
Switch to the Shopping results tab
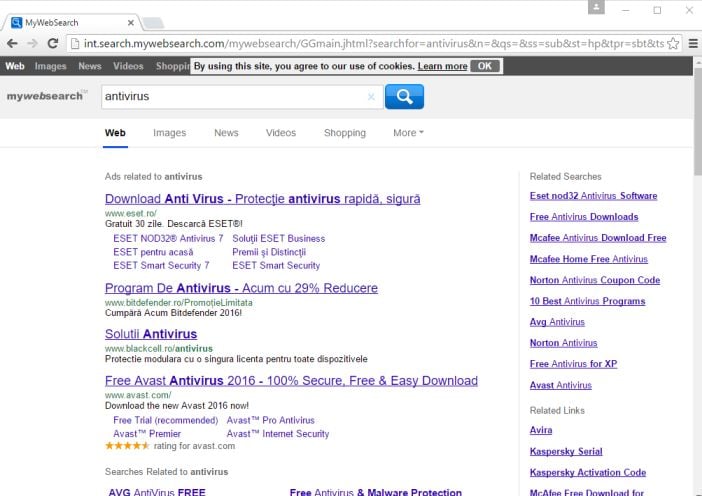point(345,133)
